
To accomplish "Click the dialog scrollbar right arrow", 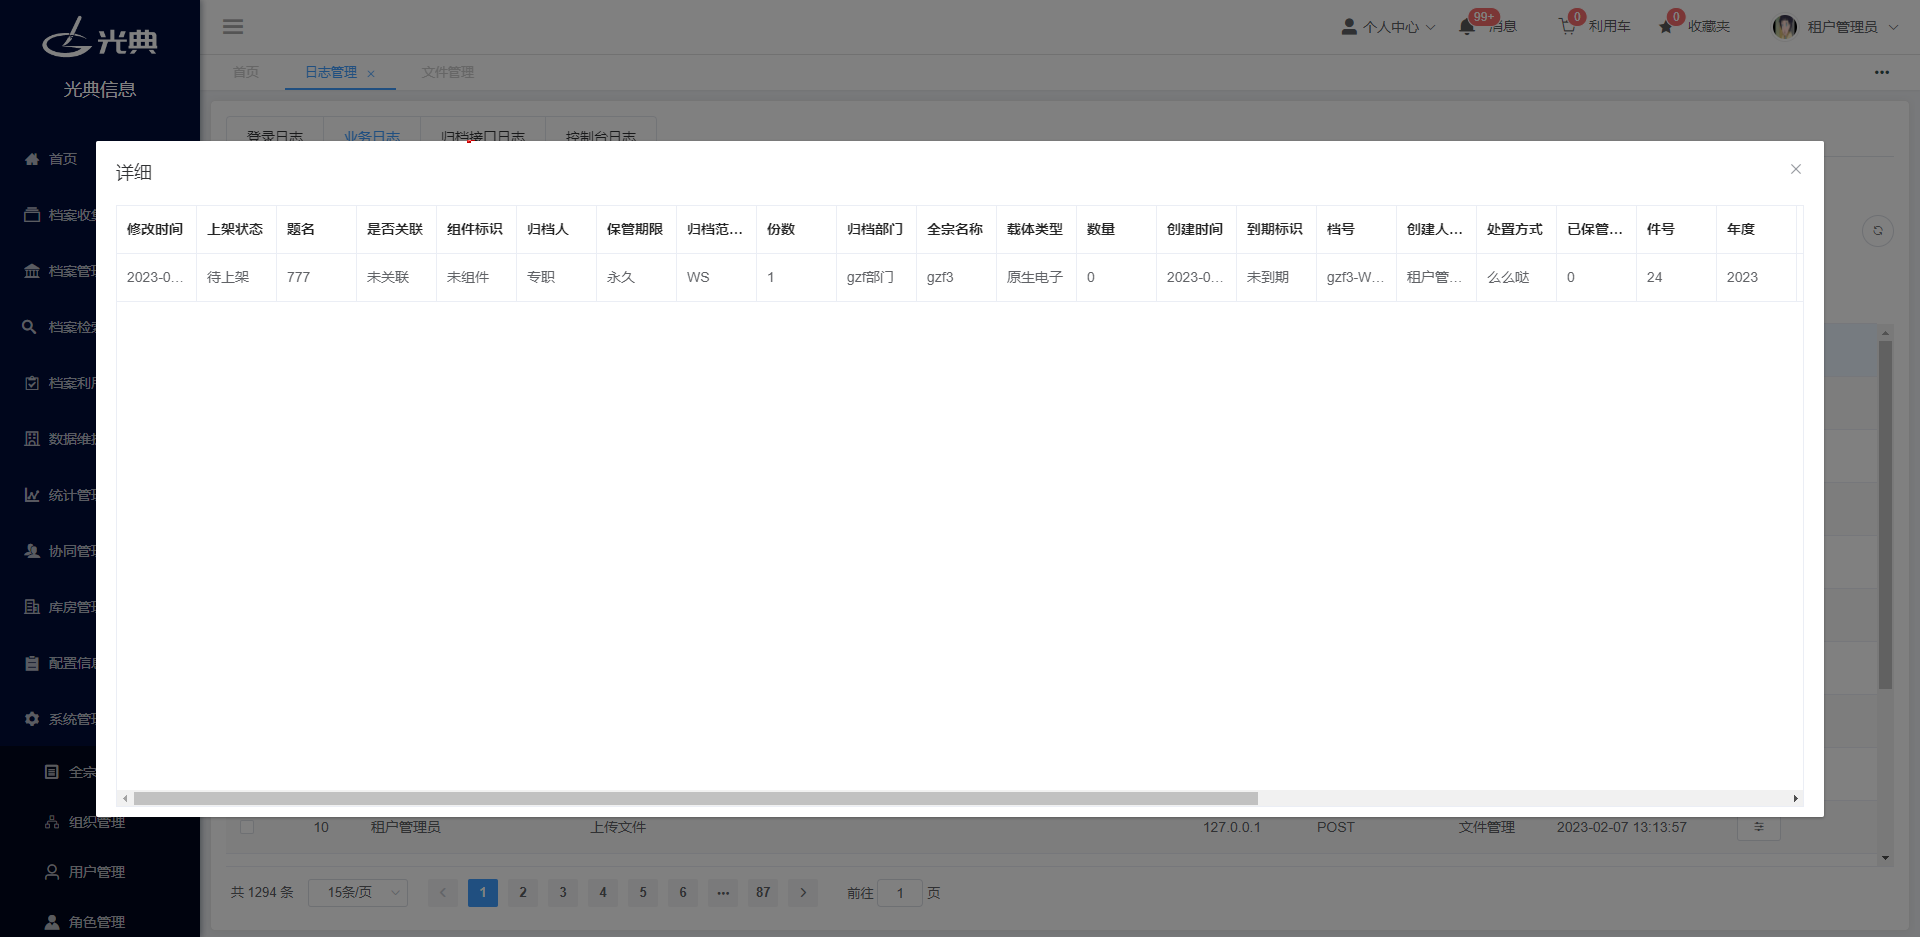I will [x=1796, y=798].
